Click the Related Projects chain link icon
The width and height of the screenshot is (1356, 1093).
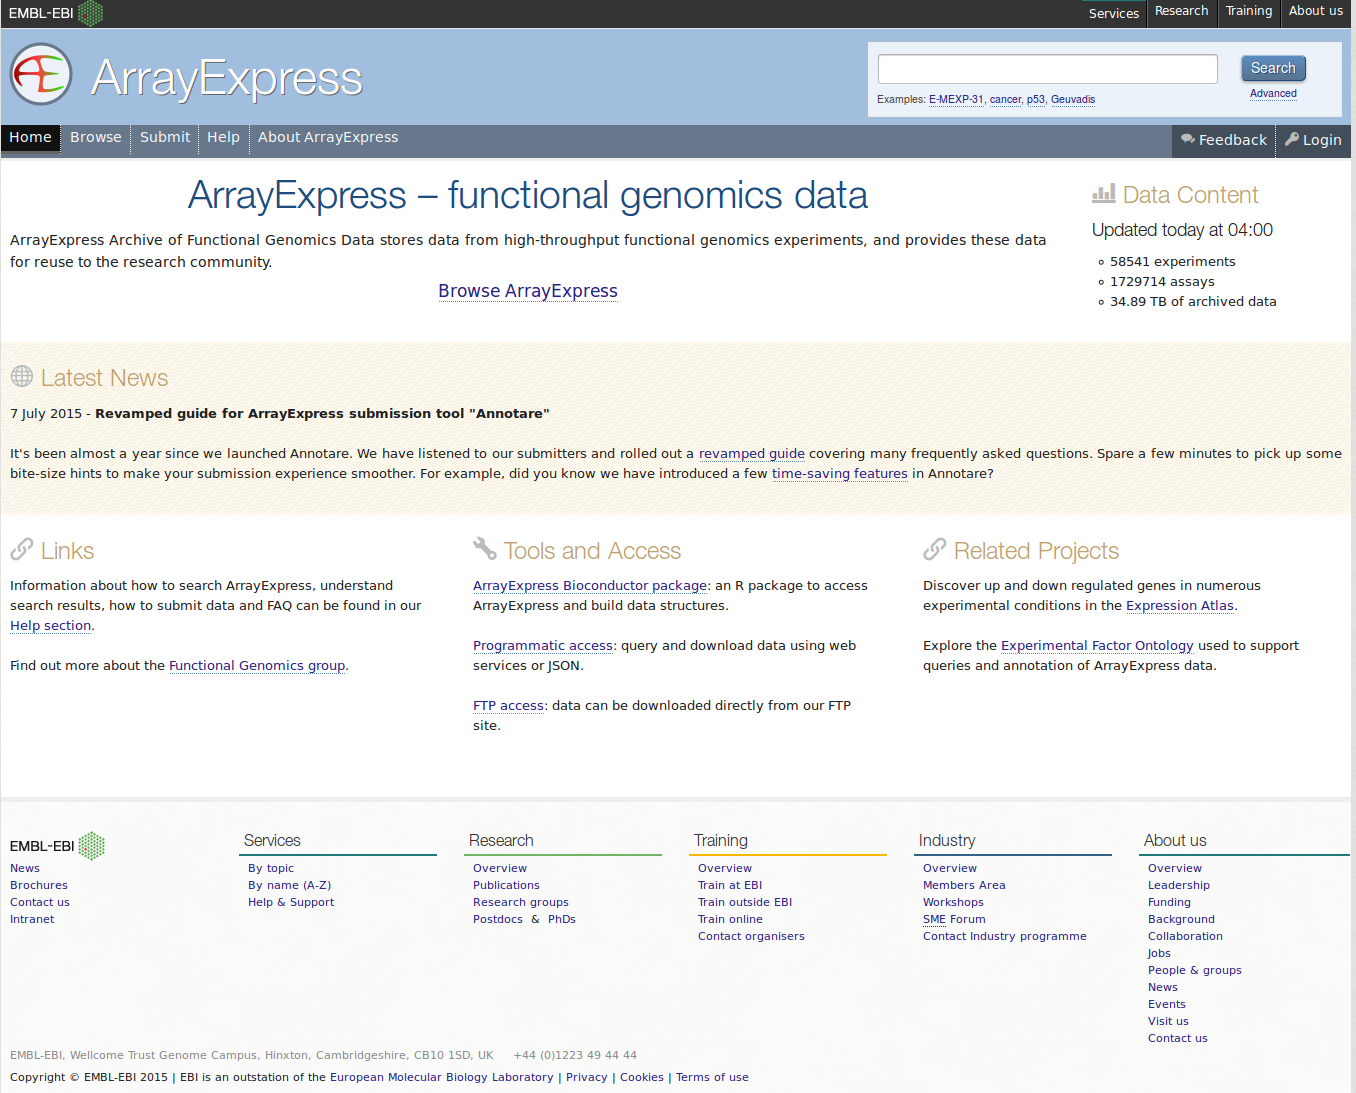935,549
